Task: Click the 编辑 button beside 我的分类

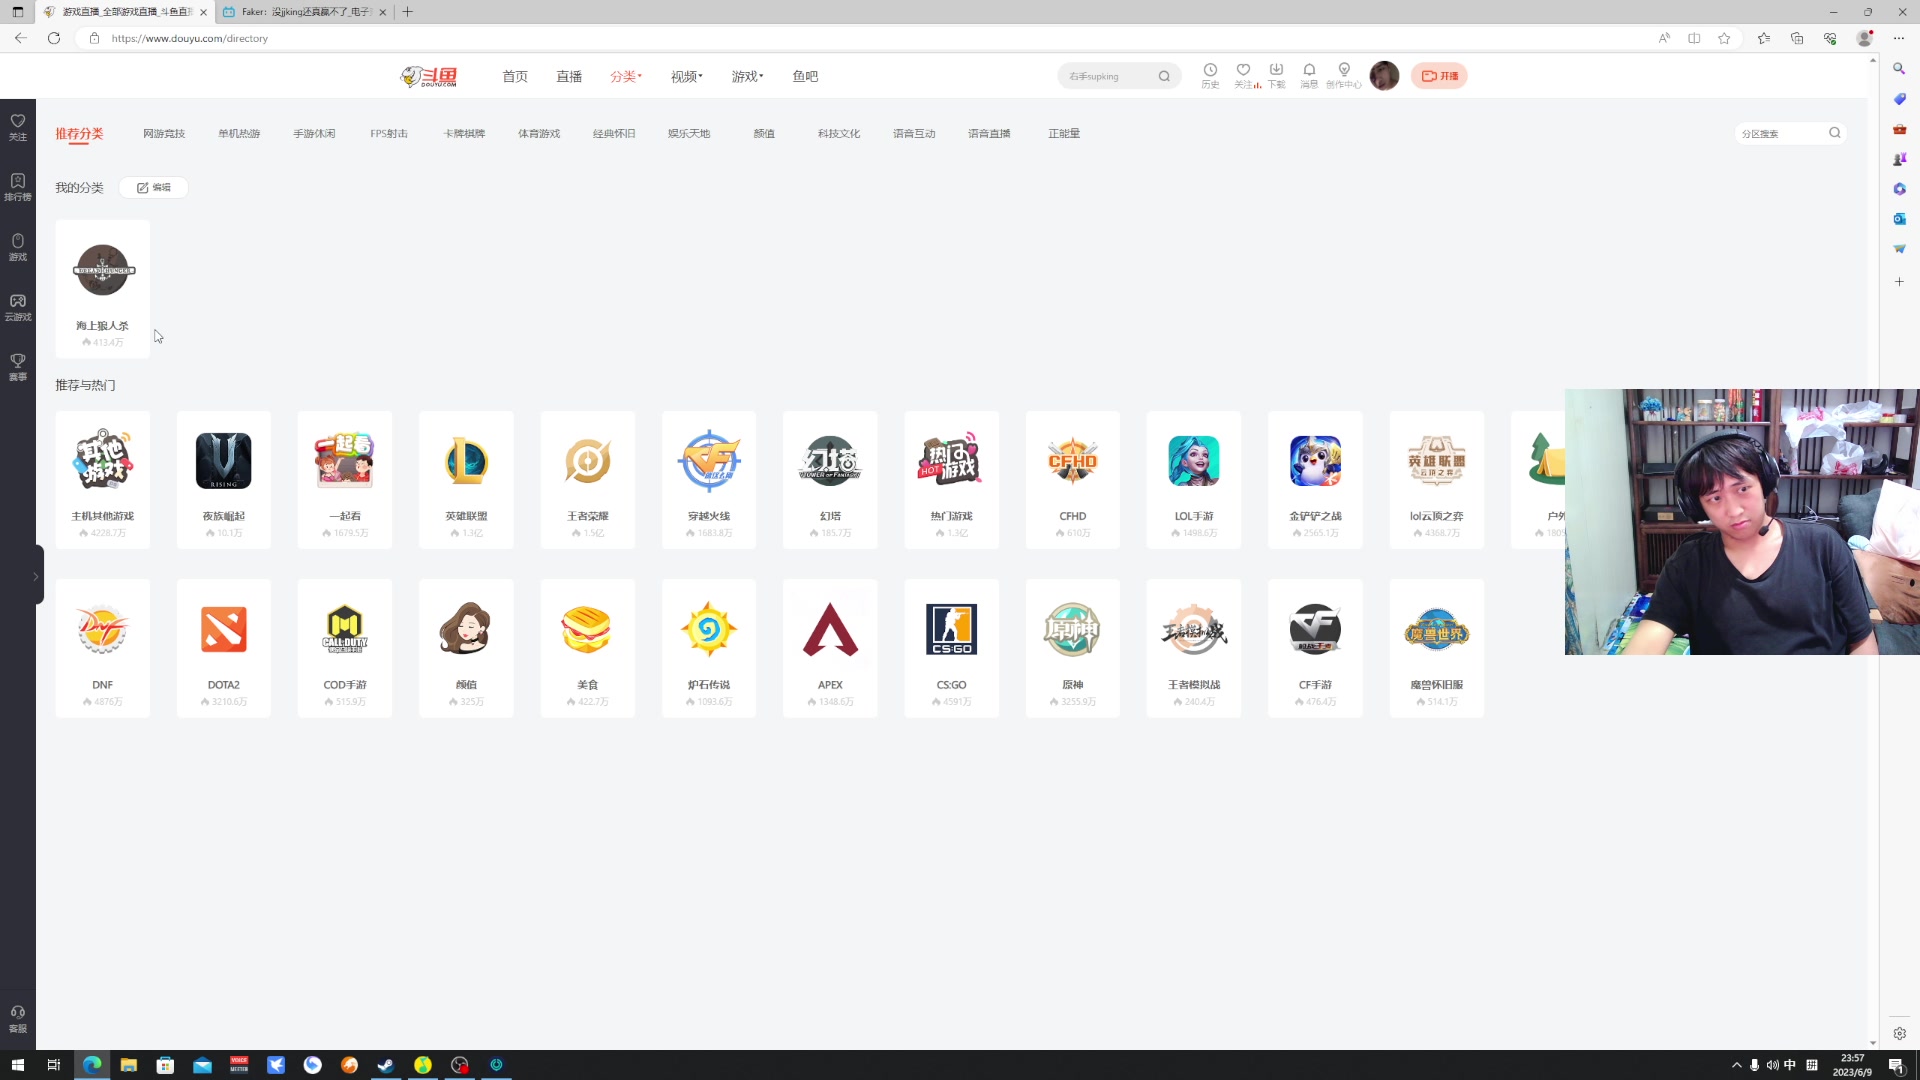Action: pos(154,187)
